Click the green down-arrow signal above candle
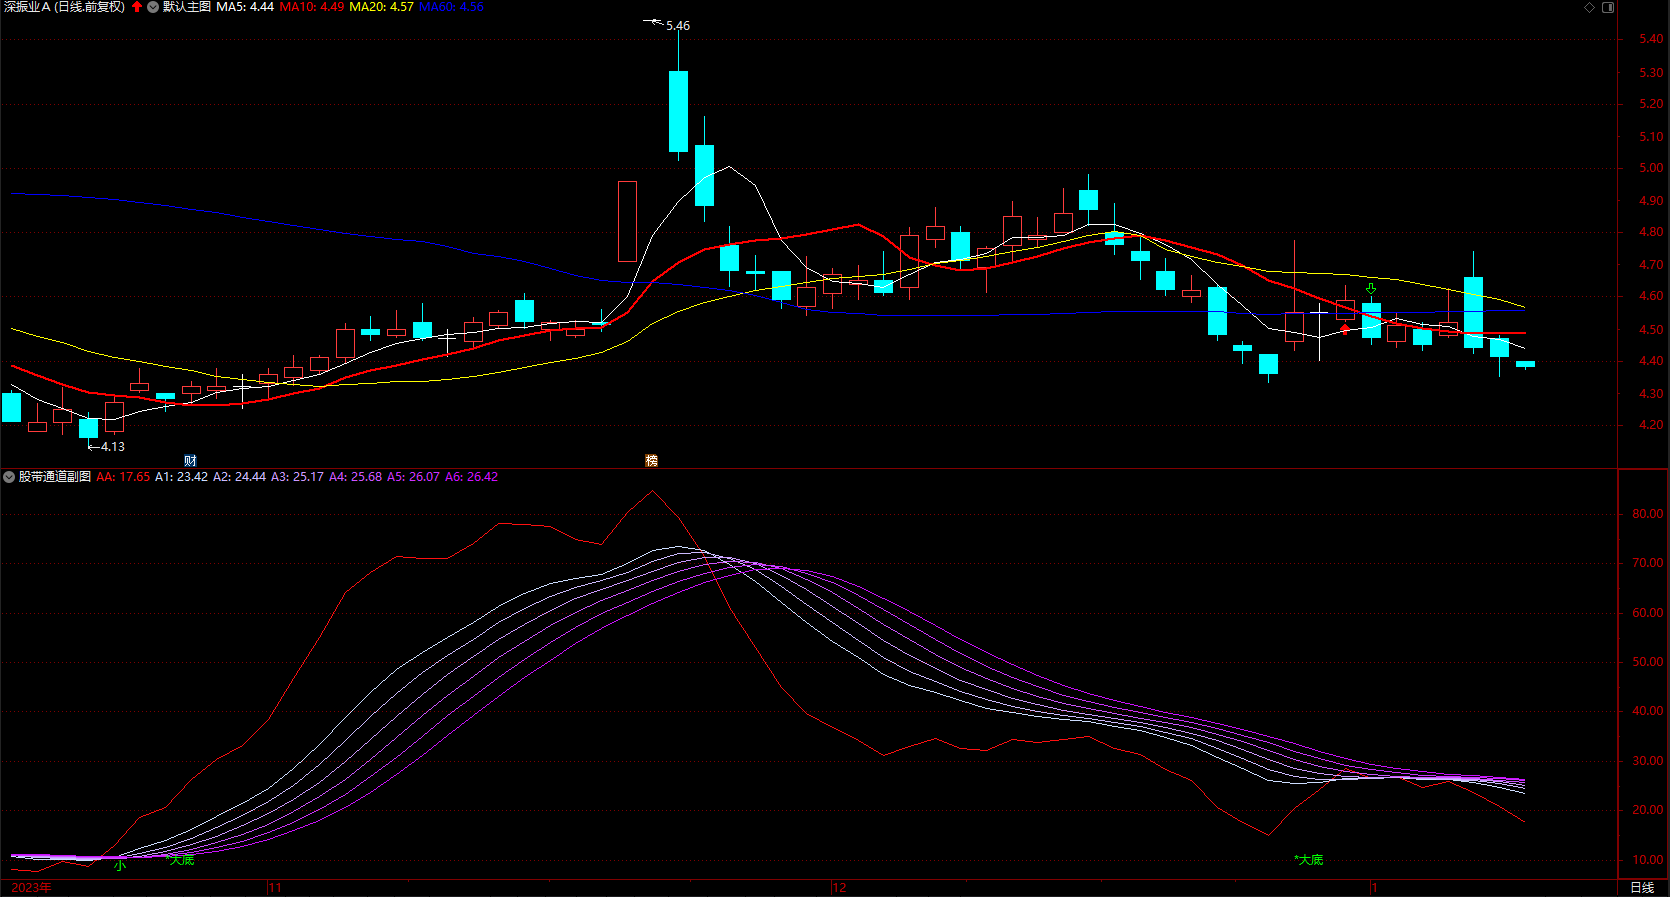This screenshot has width=1670, height=897. 1371,289
